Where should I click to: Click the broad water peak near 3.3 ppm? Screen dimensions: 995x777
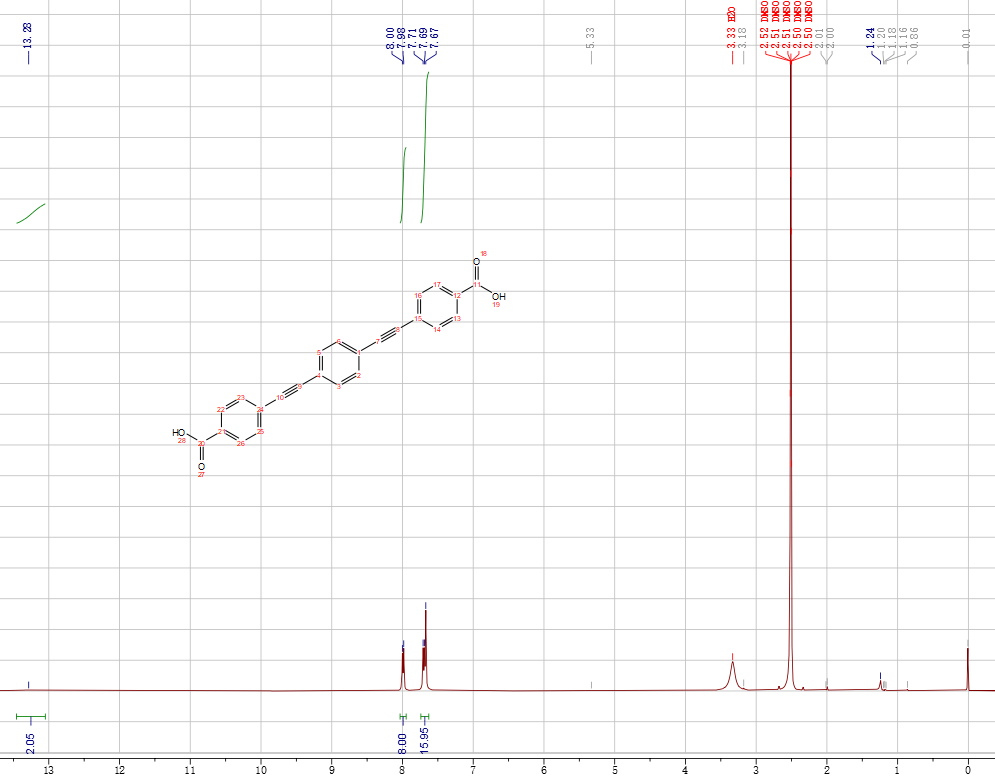click(x=733, y=668)
